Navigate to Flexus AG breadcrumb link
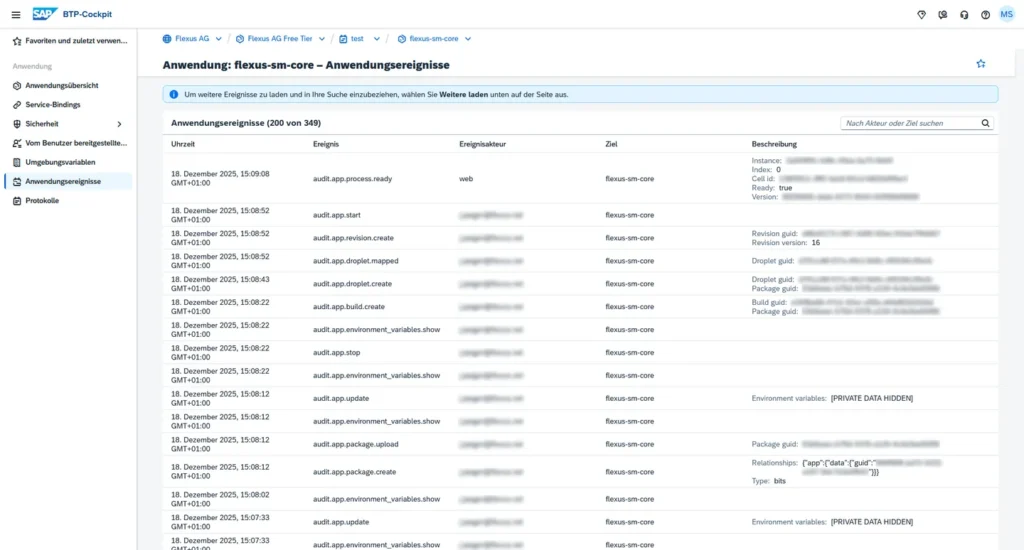The image size is (1024, 550). (x=192, y=39)
